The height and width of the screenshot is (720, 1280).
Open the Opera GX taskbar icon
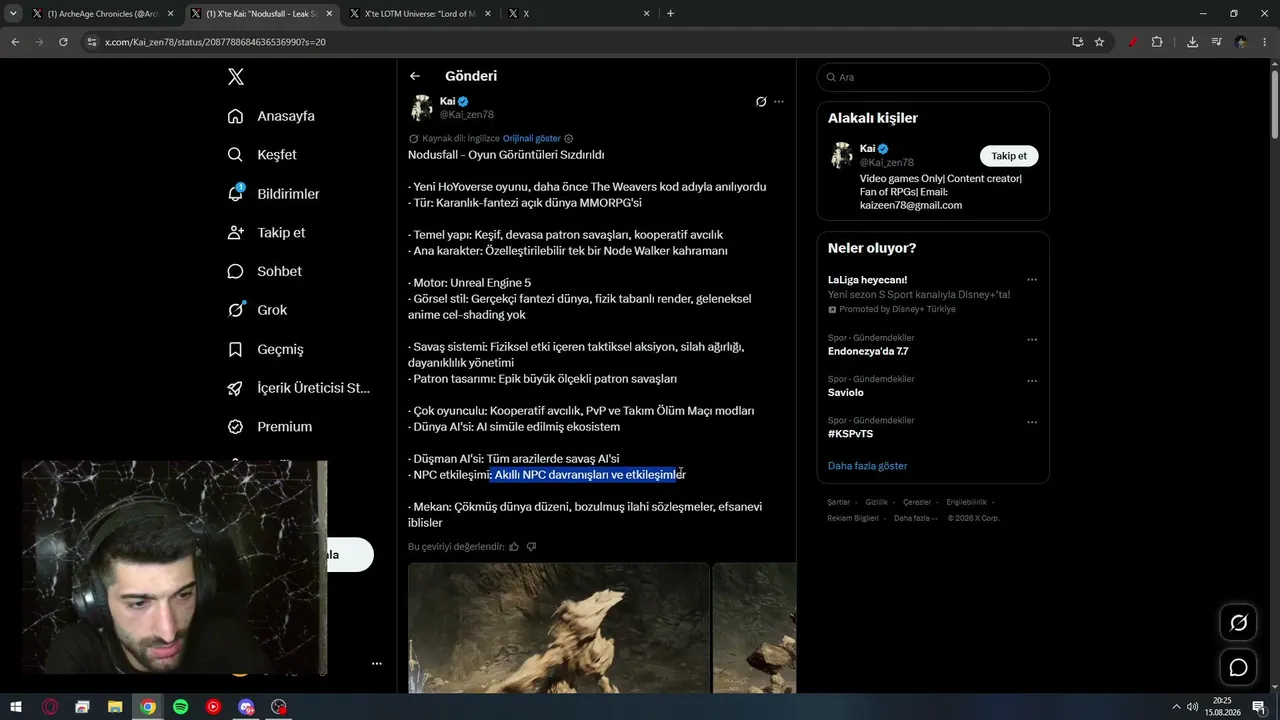coord(50,707)
